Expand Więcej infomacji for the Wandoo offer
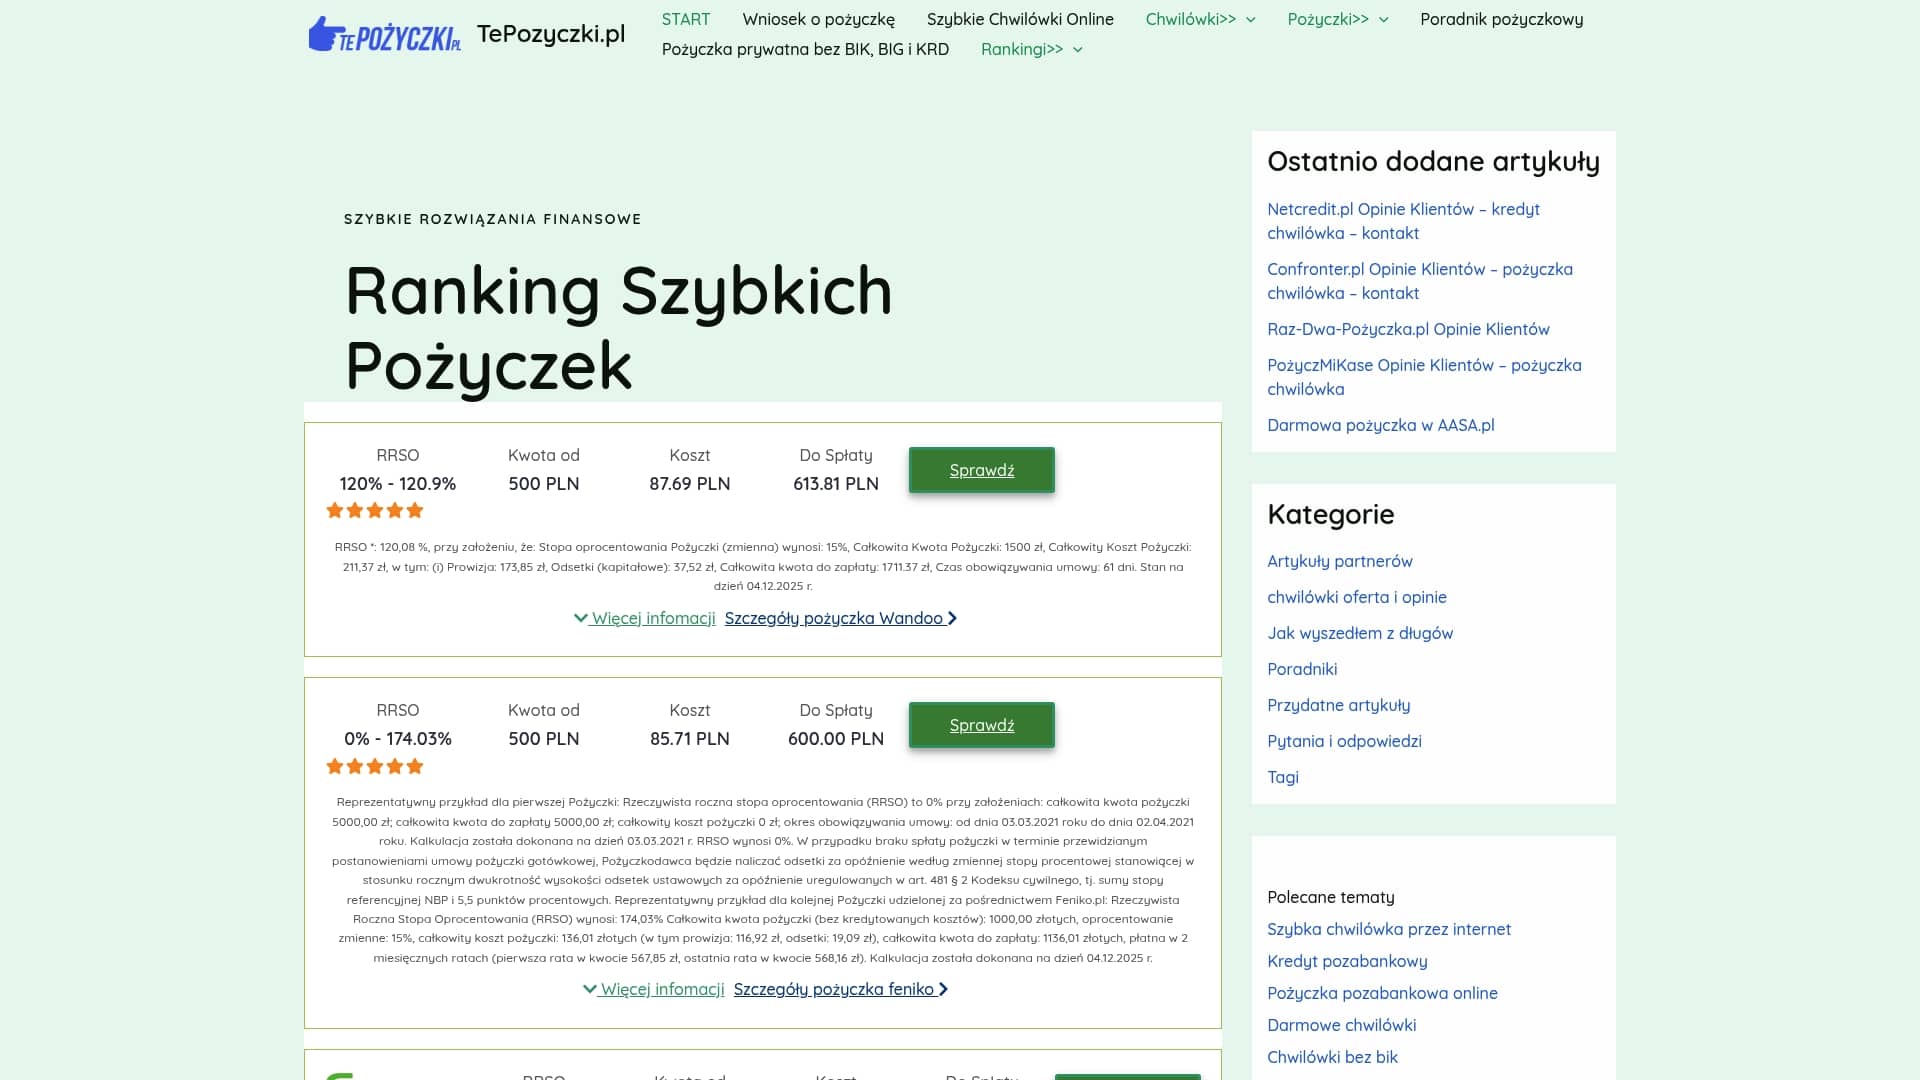Image resolution: width=1920 pixels, height=1080 pixels. pos(645,618)
